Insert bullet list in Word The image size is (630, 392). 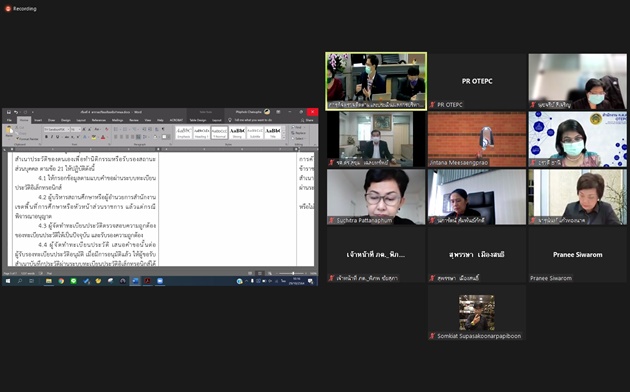116,129
